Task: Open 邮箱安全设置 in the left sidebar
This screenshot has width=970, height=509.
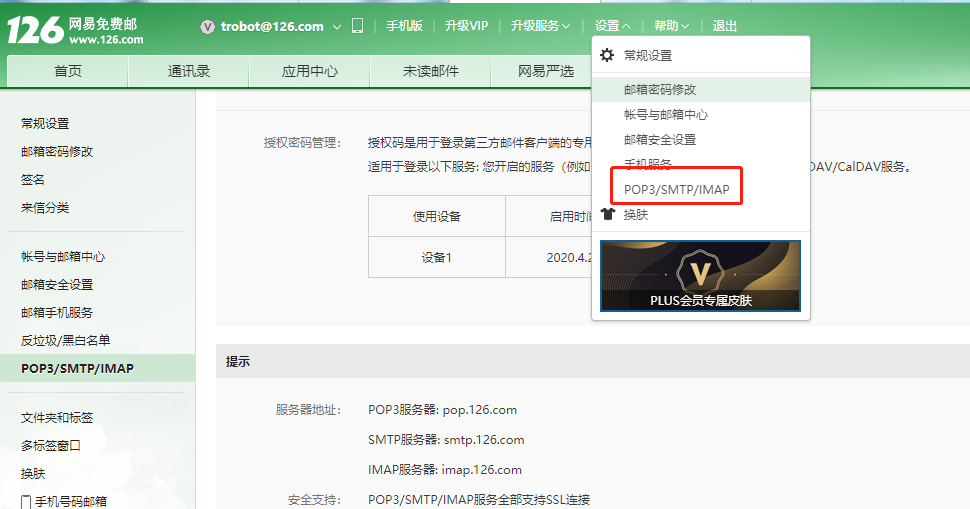Action: click(57, 284)
